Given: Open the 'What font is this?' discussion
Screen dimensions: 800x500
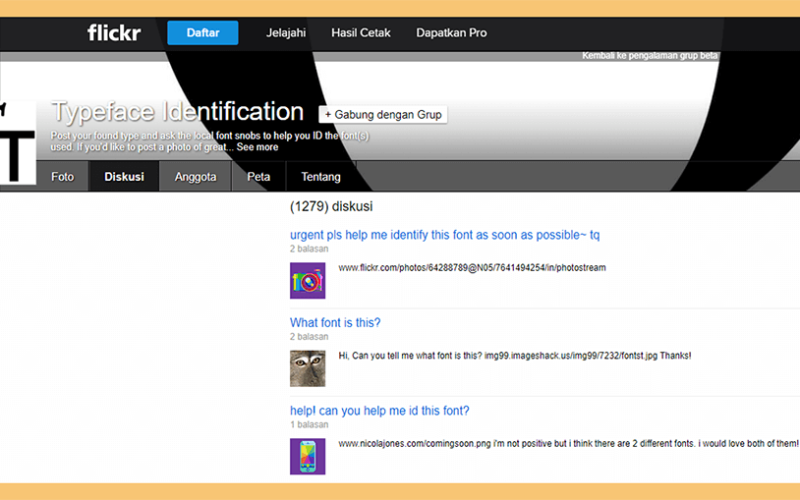Looking at the screenshot, I should pyautogui.click(x=335, y=322).
